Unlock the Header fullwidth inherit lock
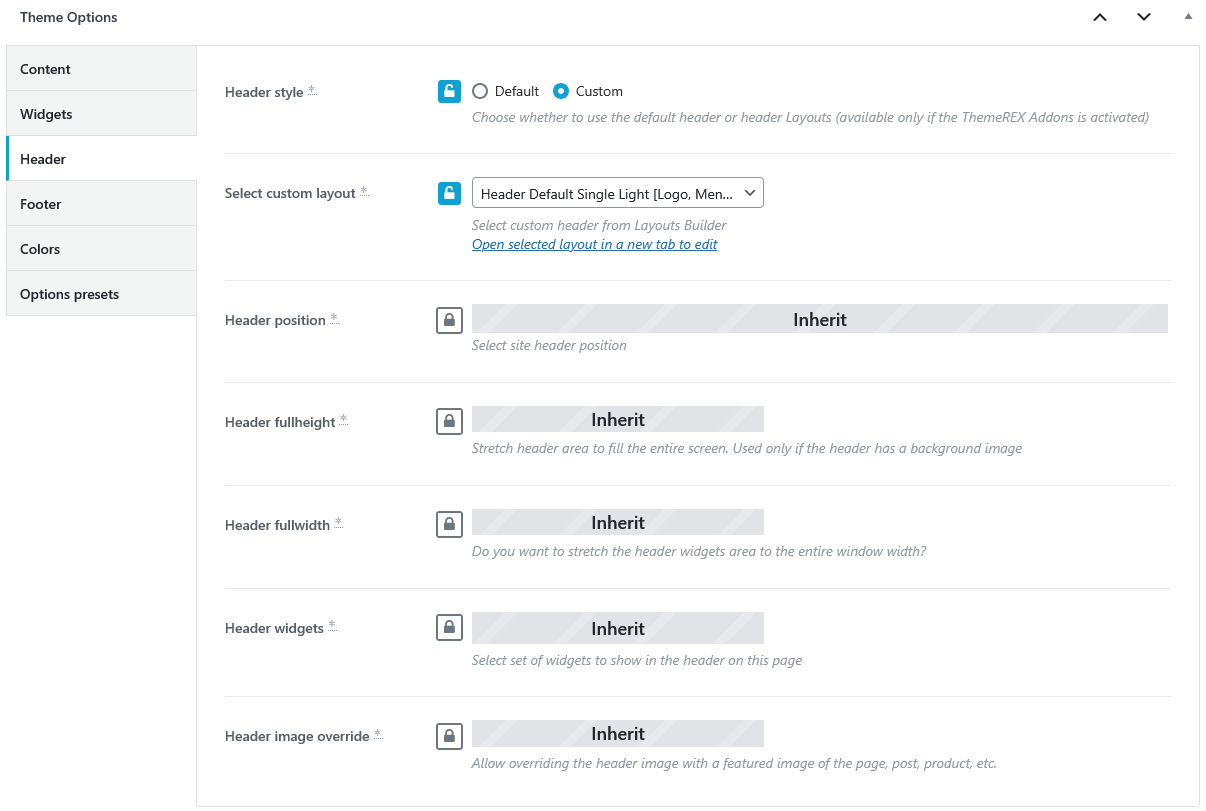The width and height of the screenshot is (1206, 811). click(450, 524)
